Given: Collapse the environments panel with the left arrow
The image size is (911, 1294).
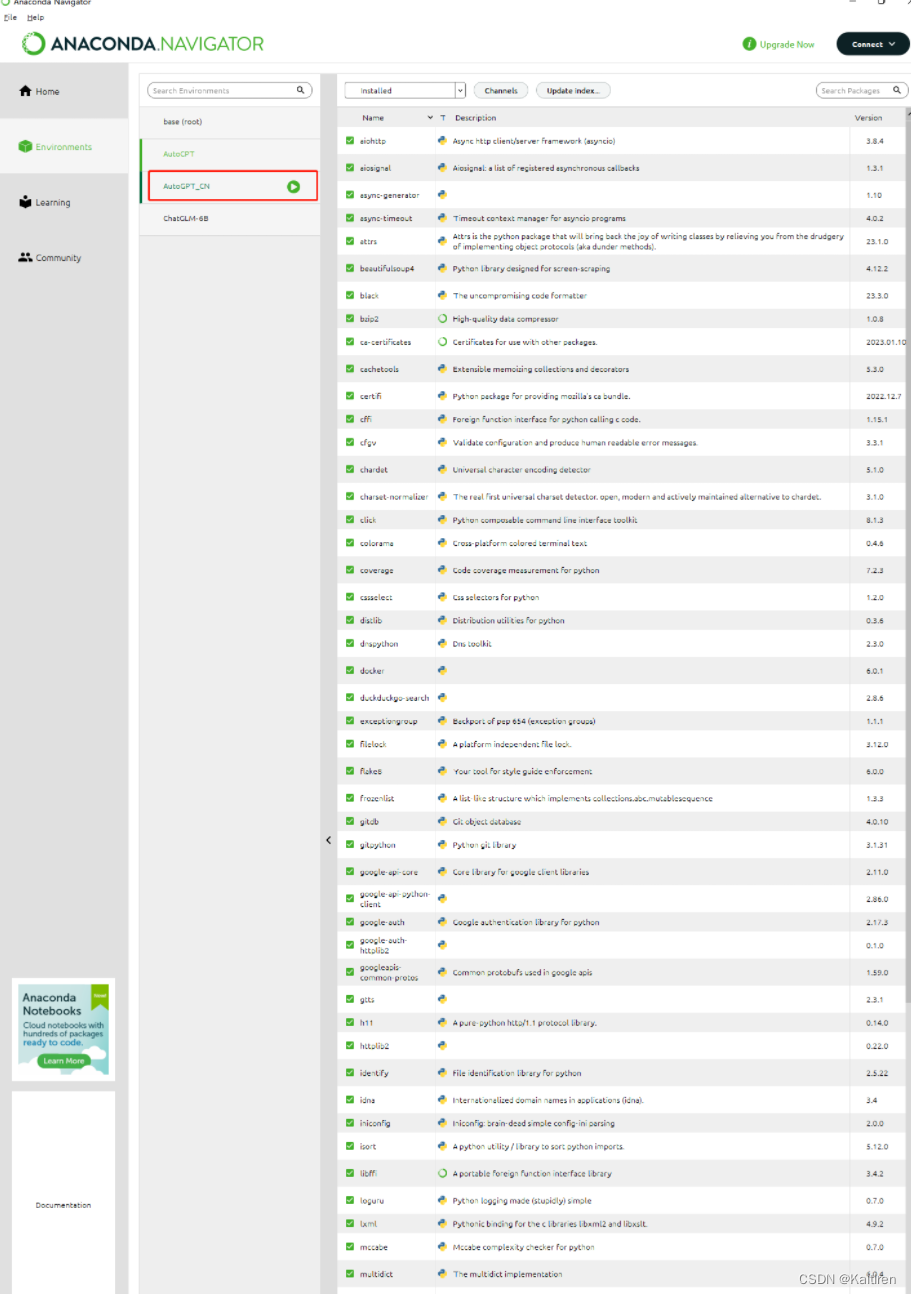Looking at the screenshot, I should pyautogui.click(x=328, y=840).
